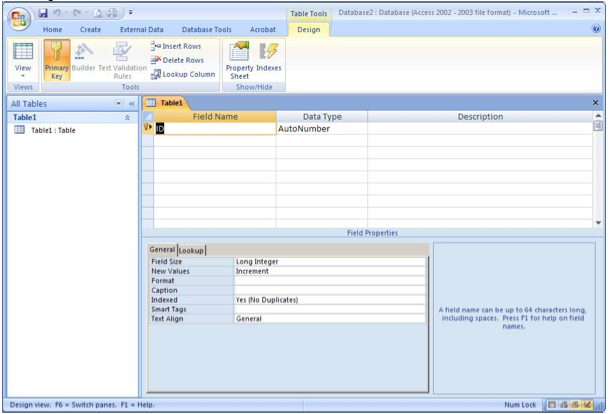Collapse the navigation pane with shutter arrows

pos(131,104)
